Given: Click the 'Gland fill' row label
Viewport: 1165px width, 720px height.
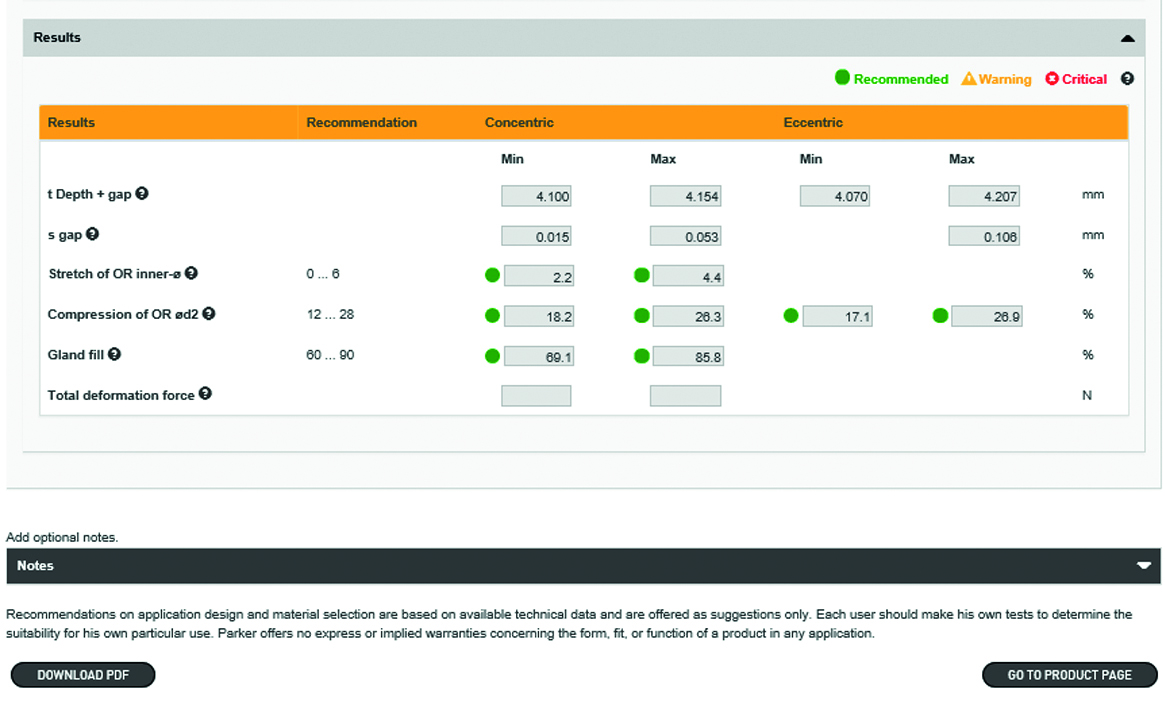Looking at the screenshot, I should [x=76, y=354].
